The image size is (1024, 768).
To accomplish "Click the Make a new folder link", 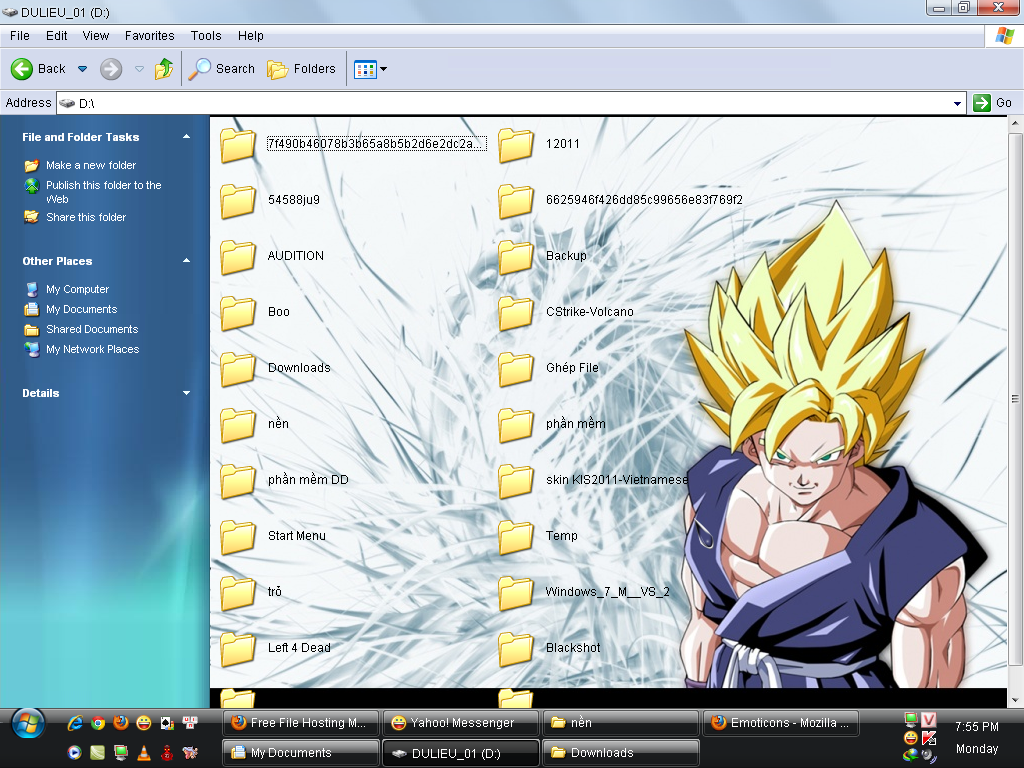I will click(90, 165).
